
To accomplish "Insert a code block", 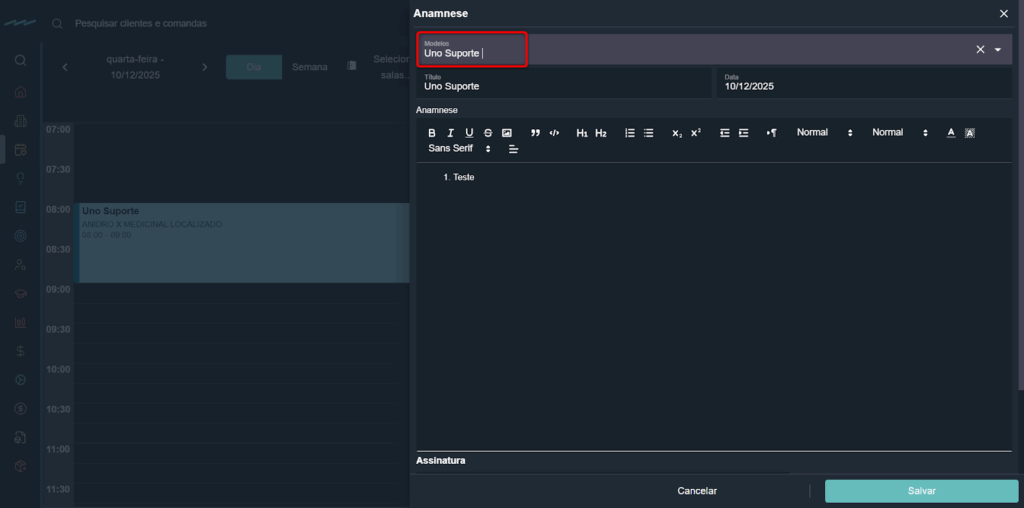I will [x=554, y=133].
